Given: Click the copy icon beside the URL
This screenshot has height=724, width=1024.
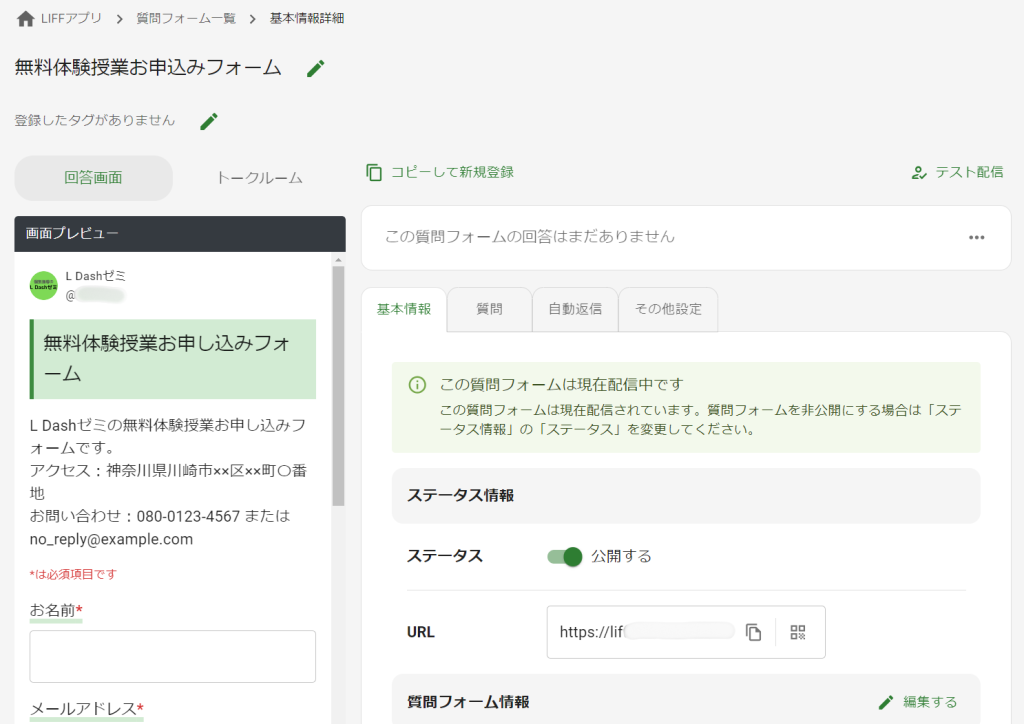Looking at the screenshot, I should click(754, 631).
